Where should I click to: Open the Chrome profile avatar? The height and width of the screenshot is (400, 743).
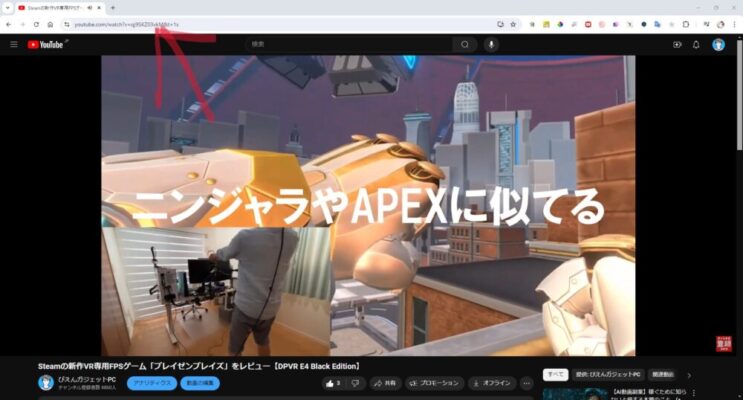(721, 24)
